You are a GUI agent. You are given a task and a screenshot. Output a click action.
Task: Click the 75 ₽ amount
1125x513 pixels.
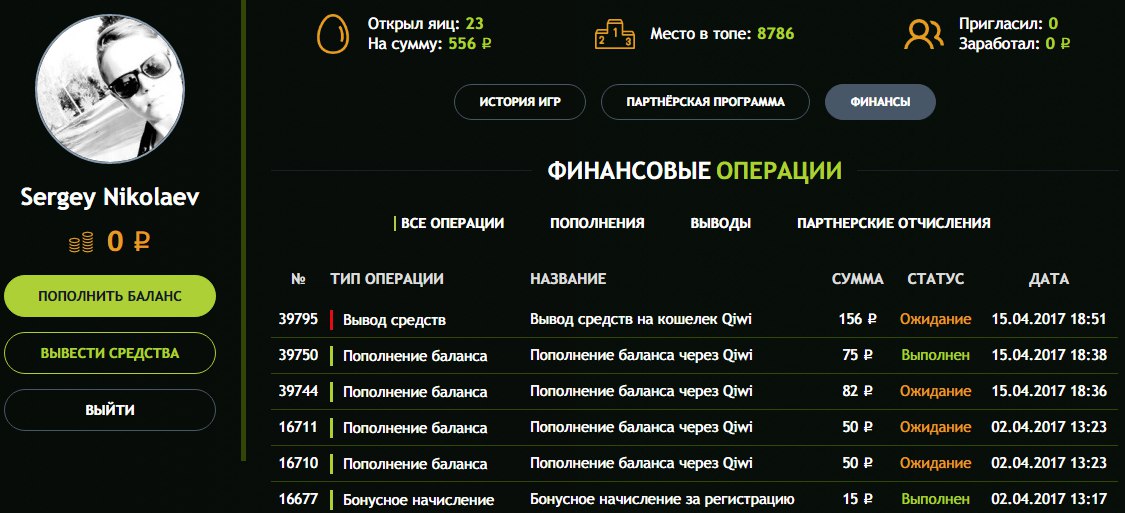(x=857, y=355)
